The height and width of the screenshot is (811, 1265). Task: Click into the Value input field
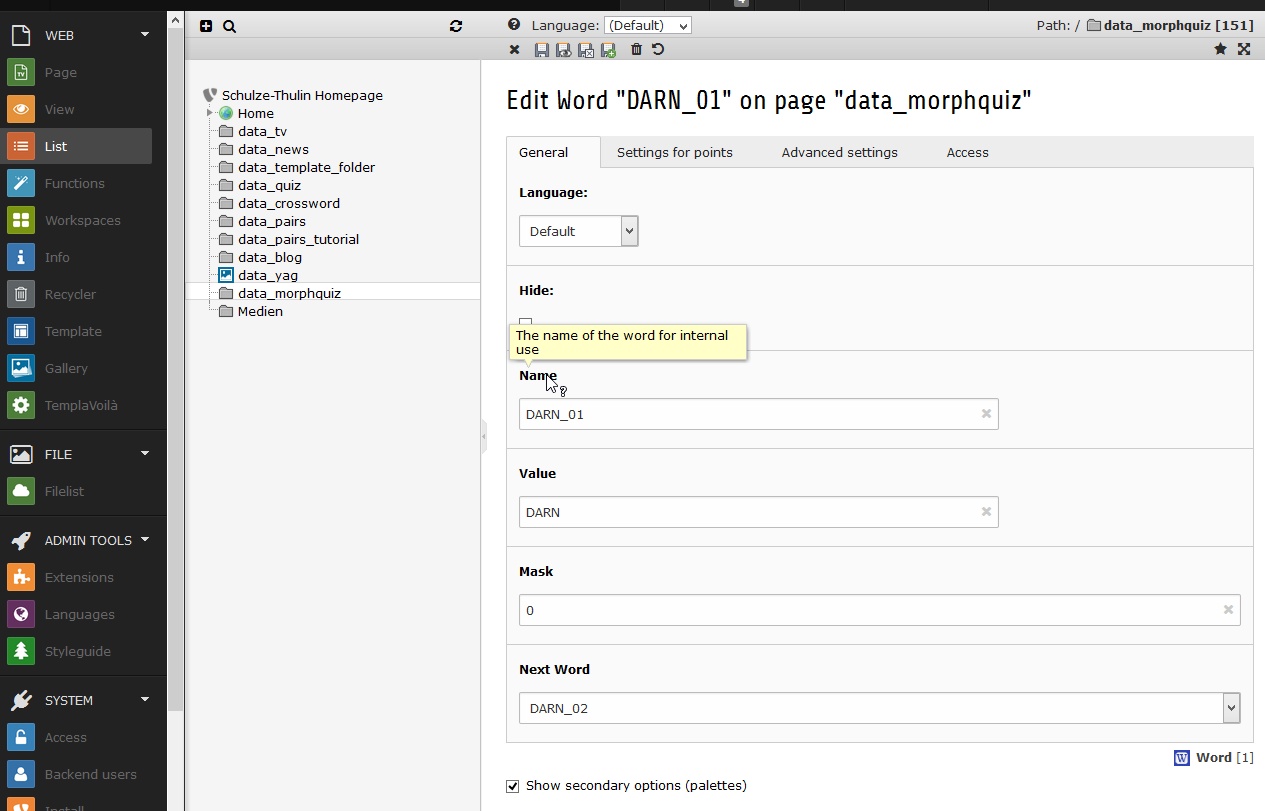758,512
